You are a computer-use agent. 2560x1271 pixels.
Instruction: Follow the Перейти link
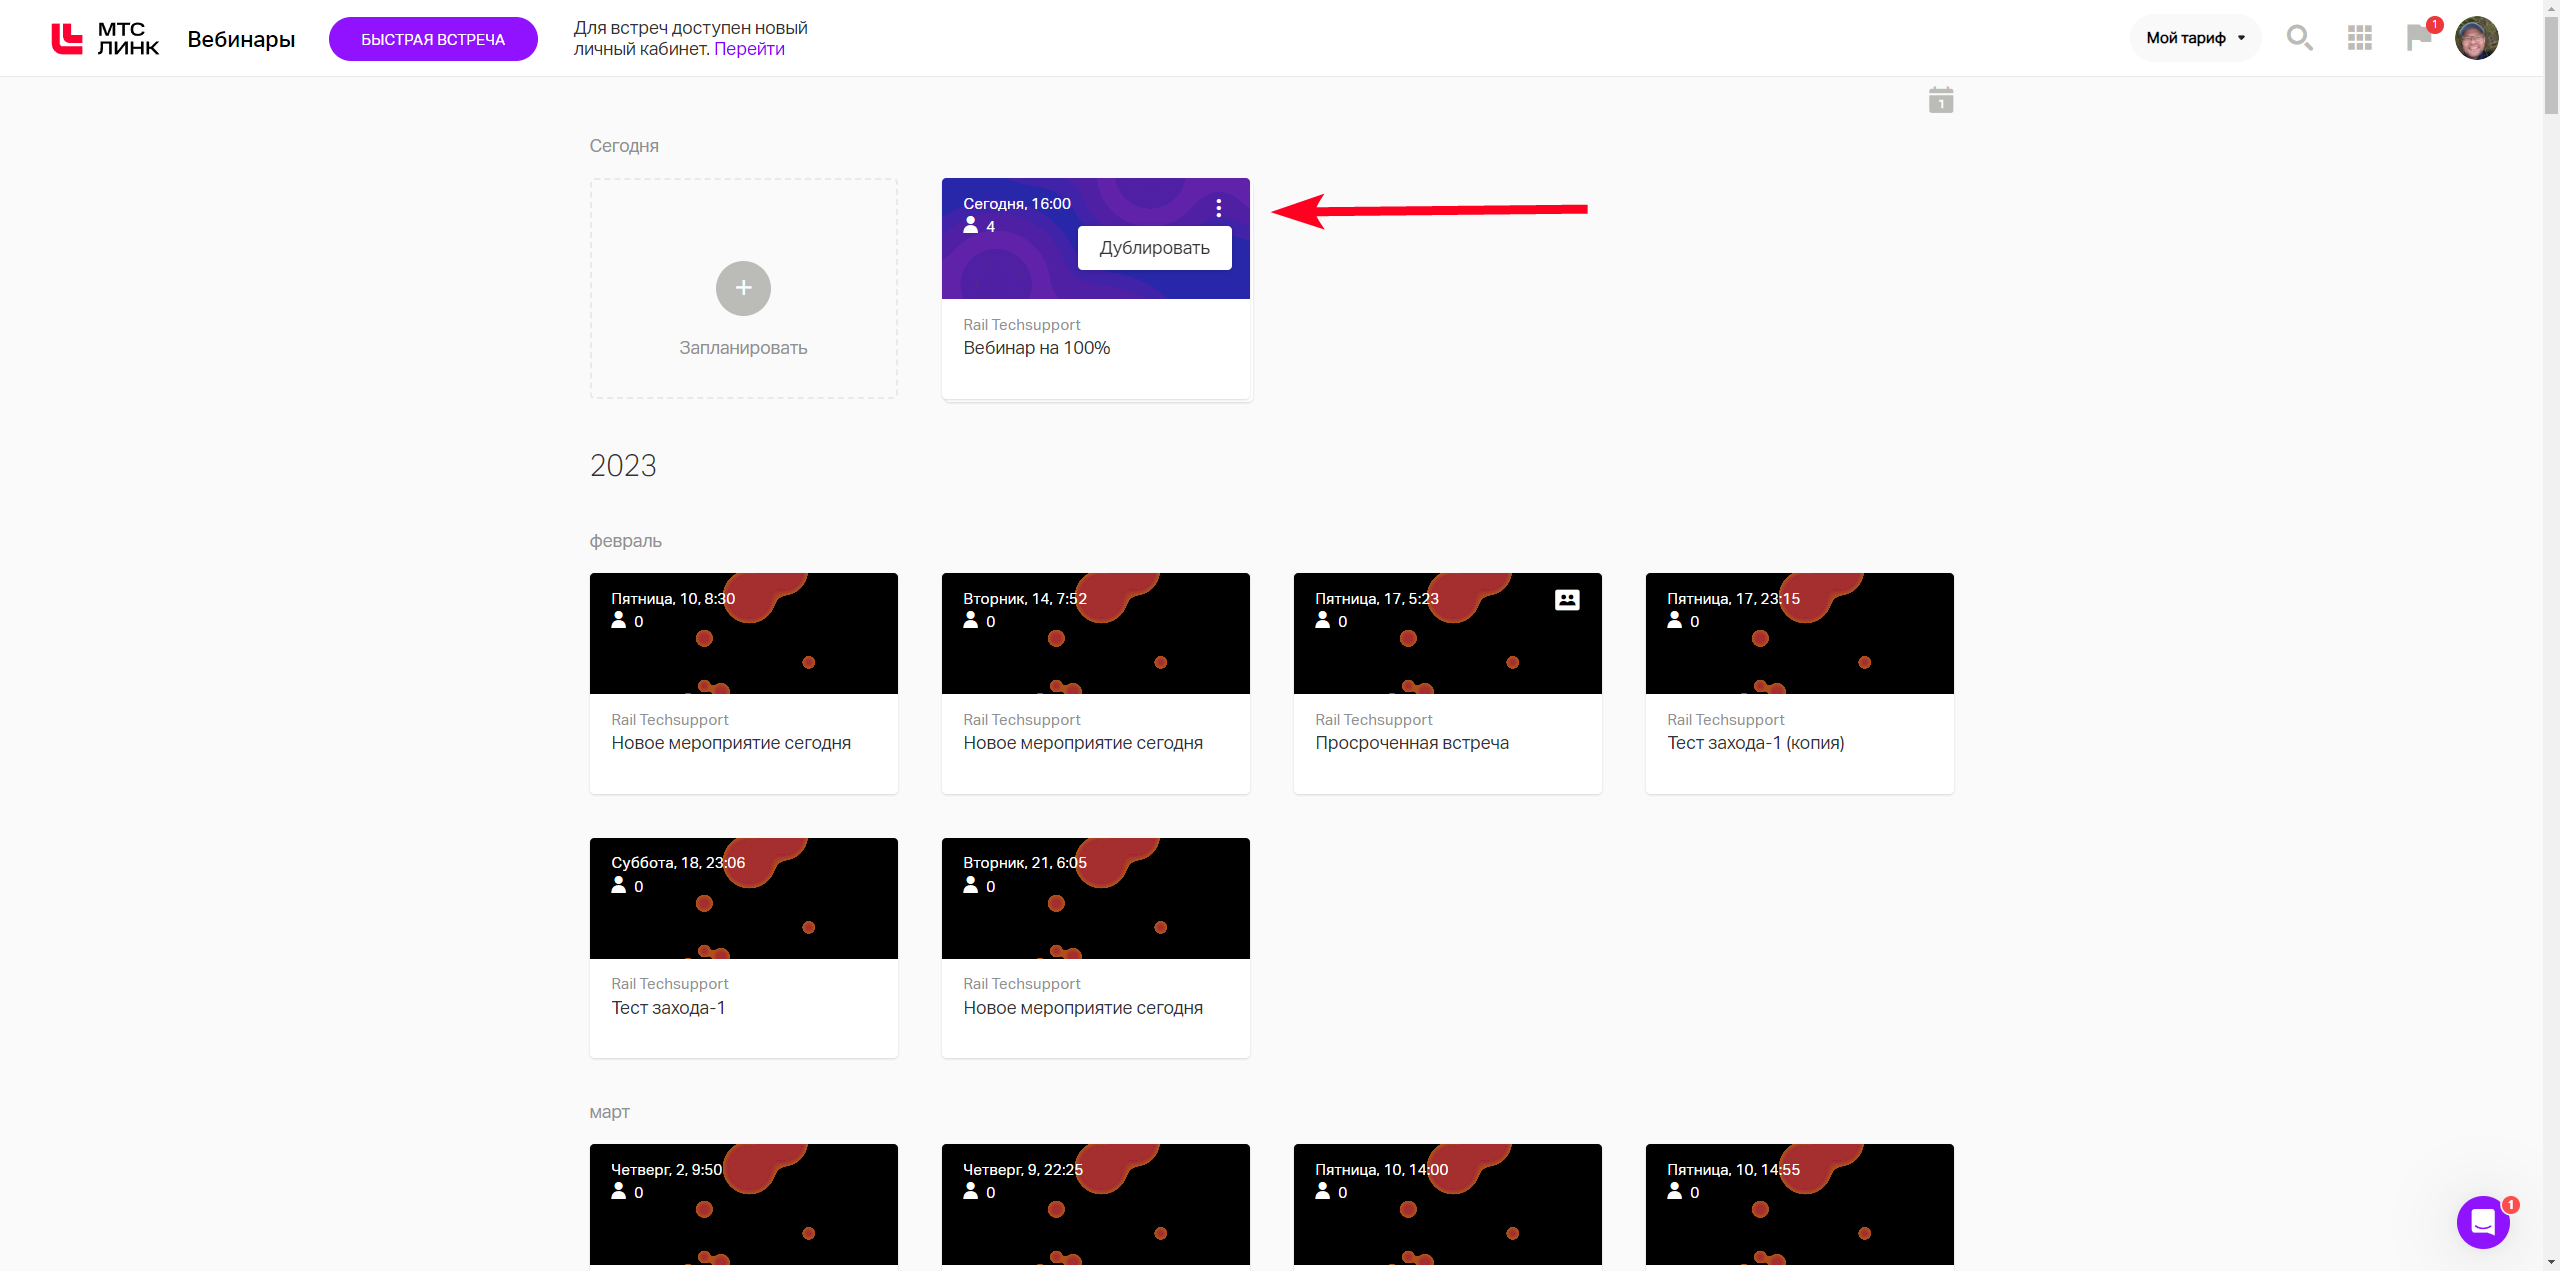click(749, 49)
